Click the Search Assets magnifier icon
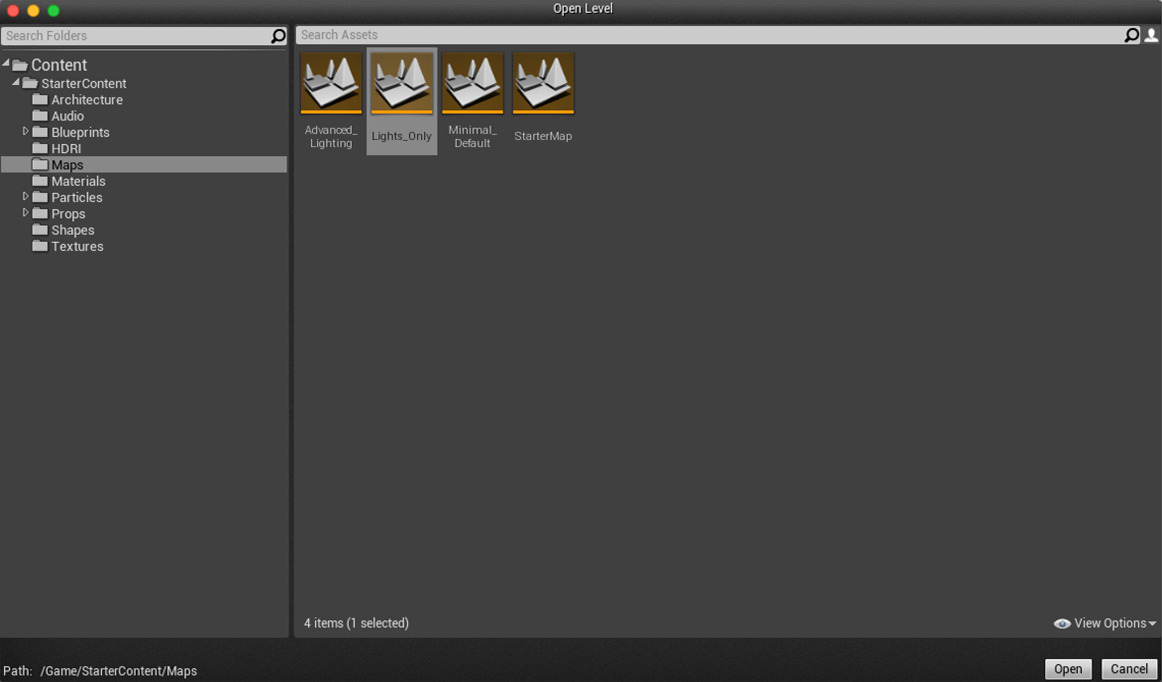The image size is (1162, 682). [1131, 34]
